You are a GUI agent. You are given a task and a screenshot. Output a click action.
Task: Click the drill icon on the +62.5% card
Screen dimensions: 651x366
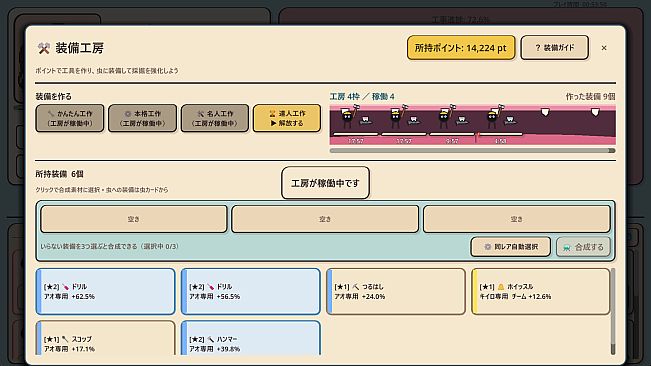66,287
